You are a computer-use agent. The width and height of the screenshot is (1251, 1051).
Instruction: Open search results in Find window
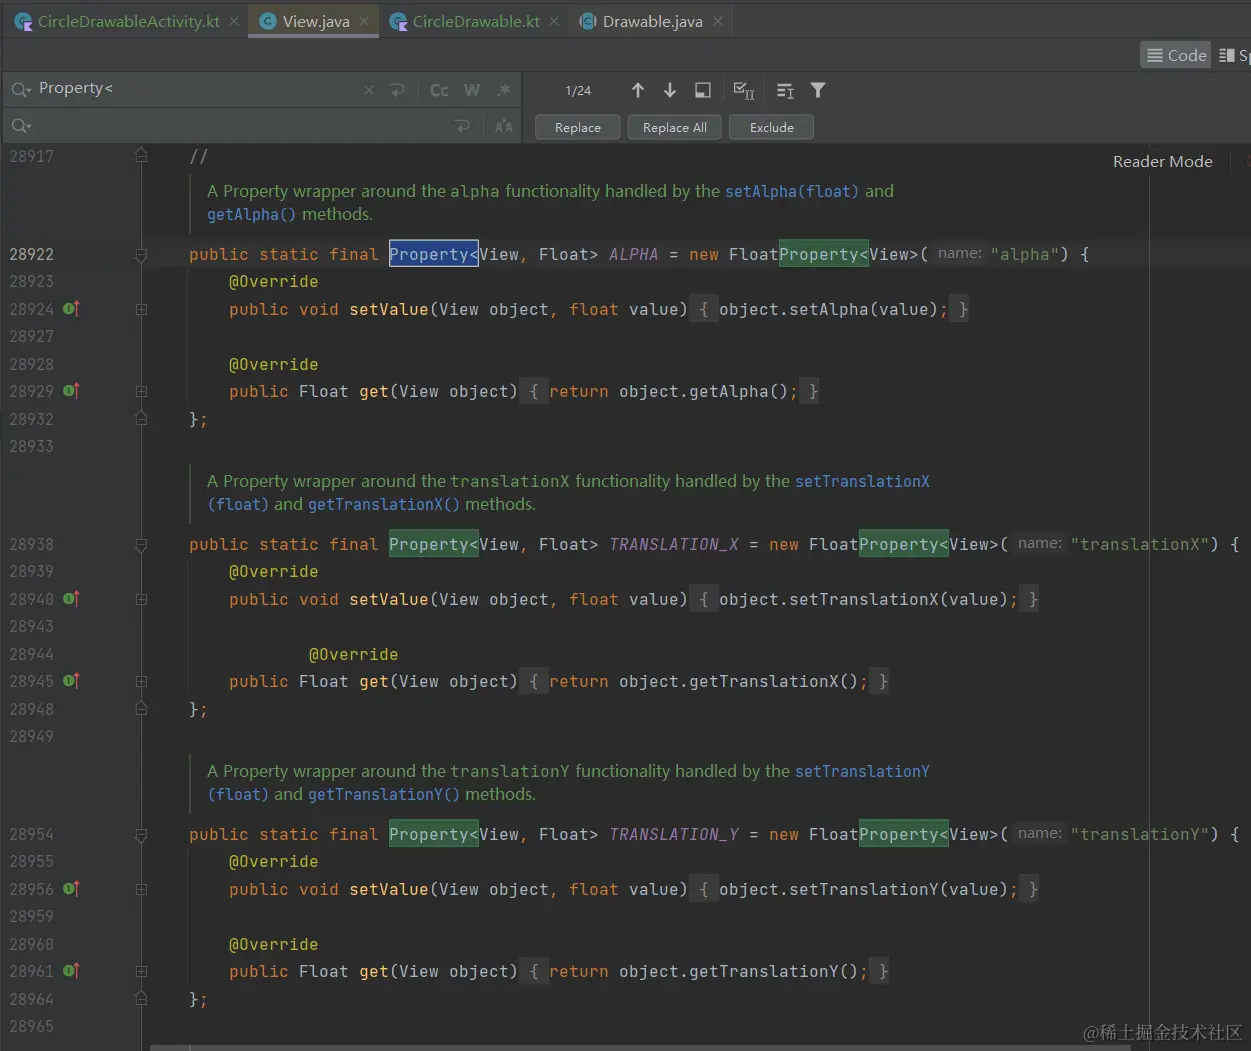click(x=703, y=90)
